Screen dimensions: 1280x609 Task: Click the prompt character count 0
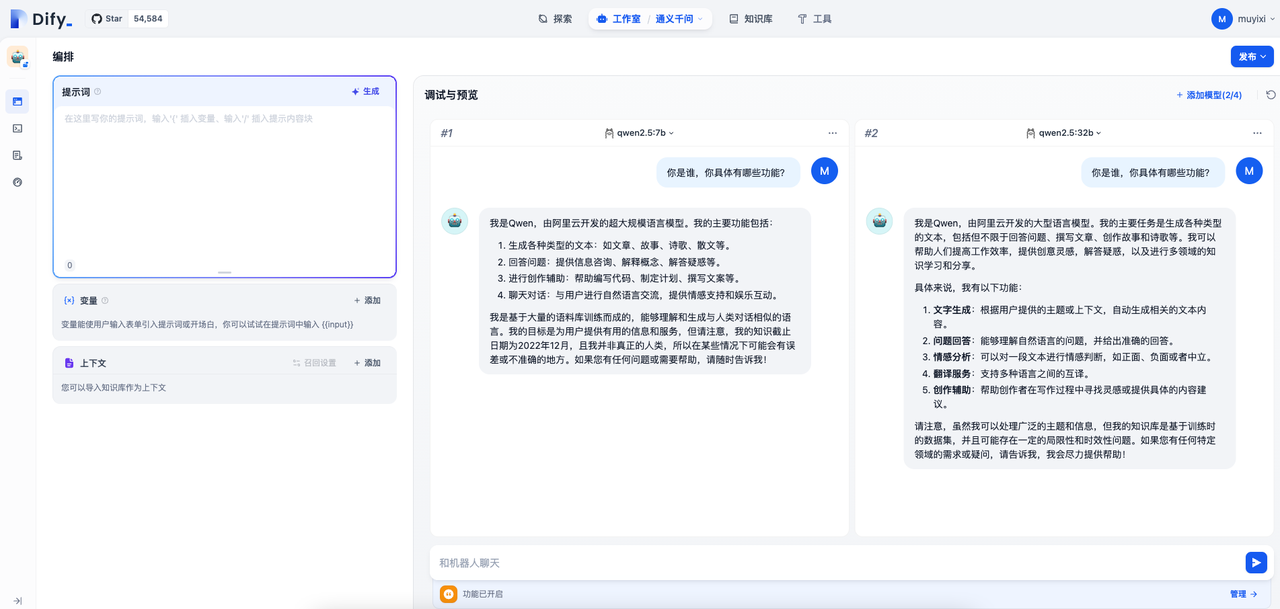[x=69, y=265]
